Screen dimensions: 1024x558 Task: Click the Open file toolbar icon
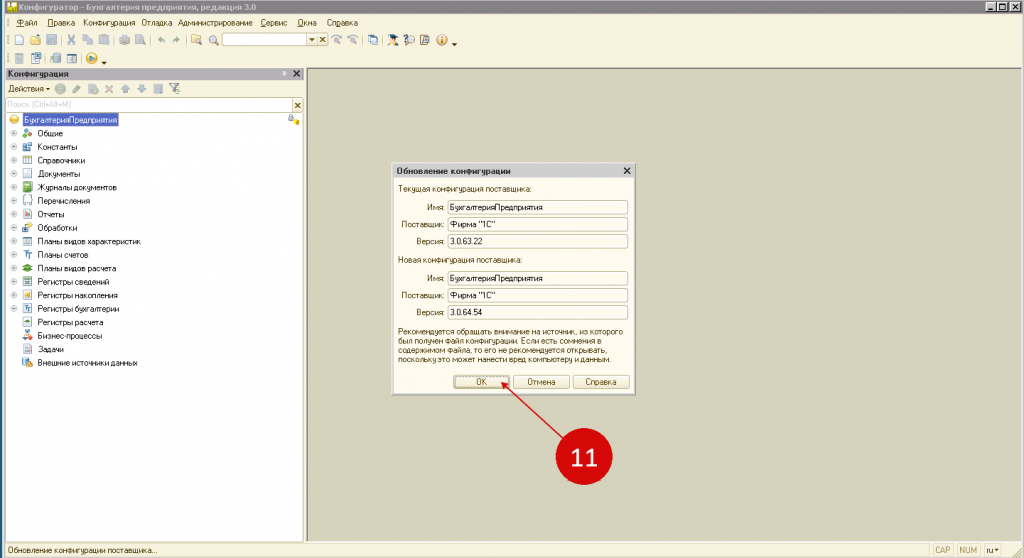coord(35,40)
